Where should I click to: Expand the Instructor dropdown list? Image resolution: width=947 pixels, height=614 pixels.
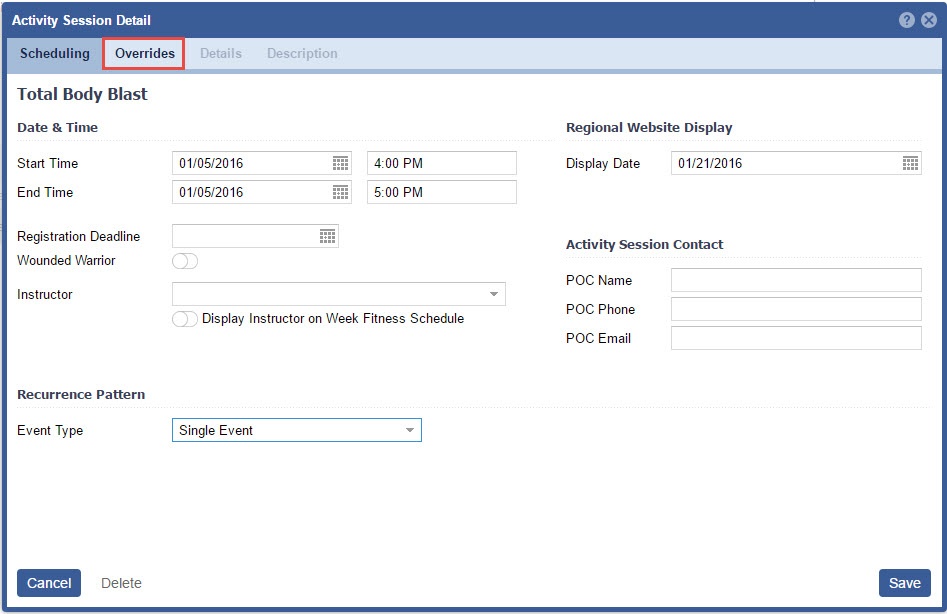(493, 294)
